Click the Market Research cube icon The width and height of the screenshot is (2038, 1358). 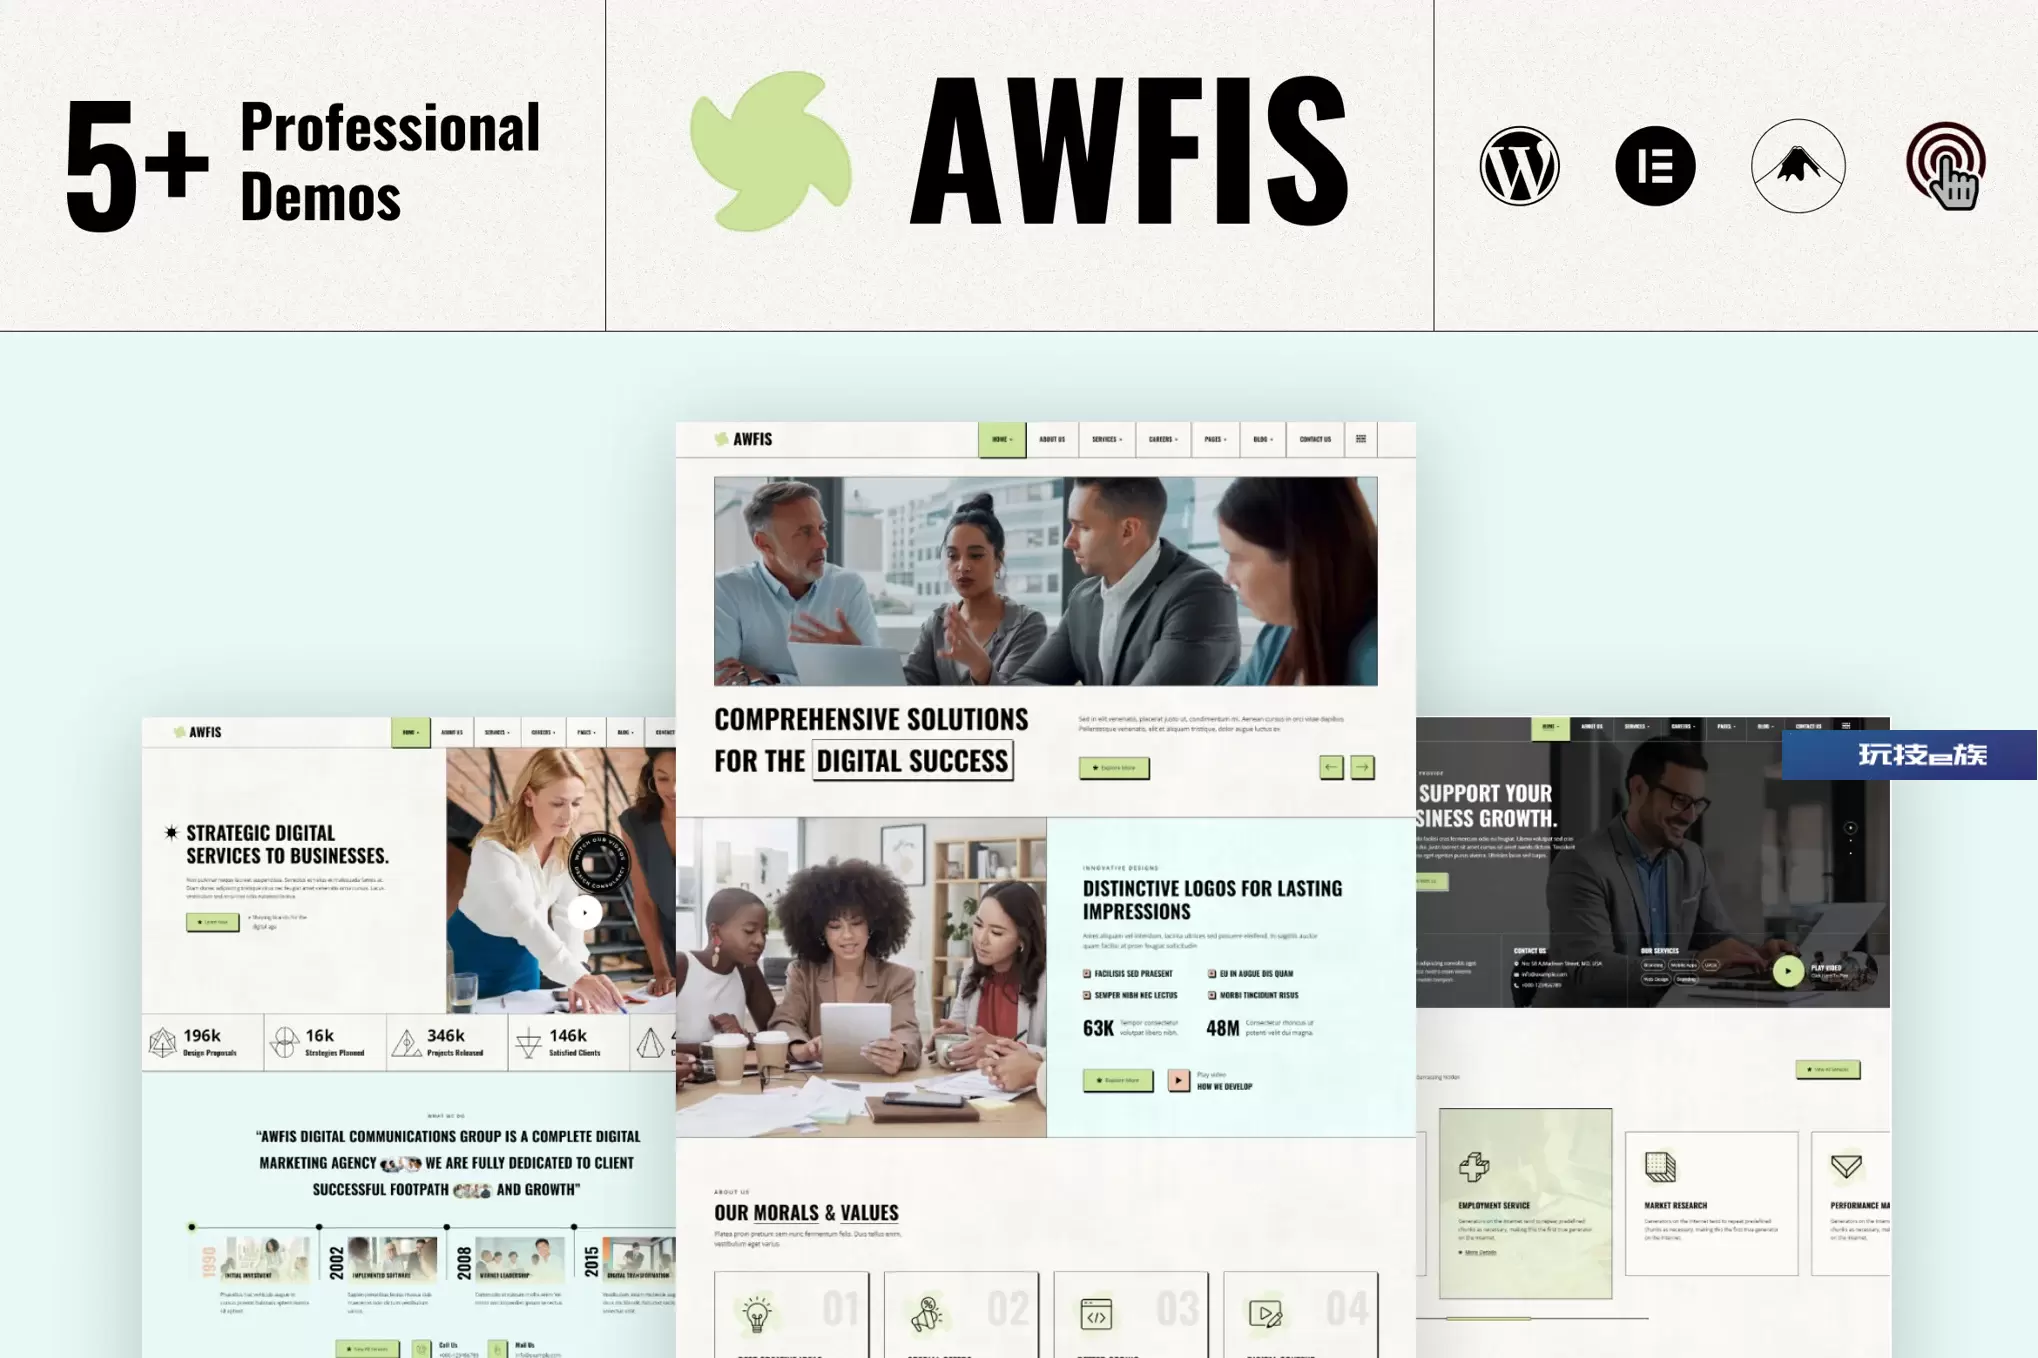[x=1660, y=1166]
